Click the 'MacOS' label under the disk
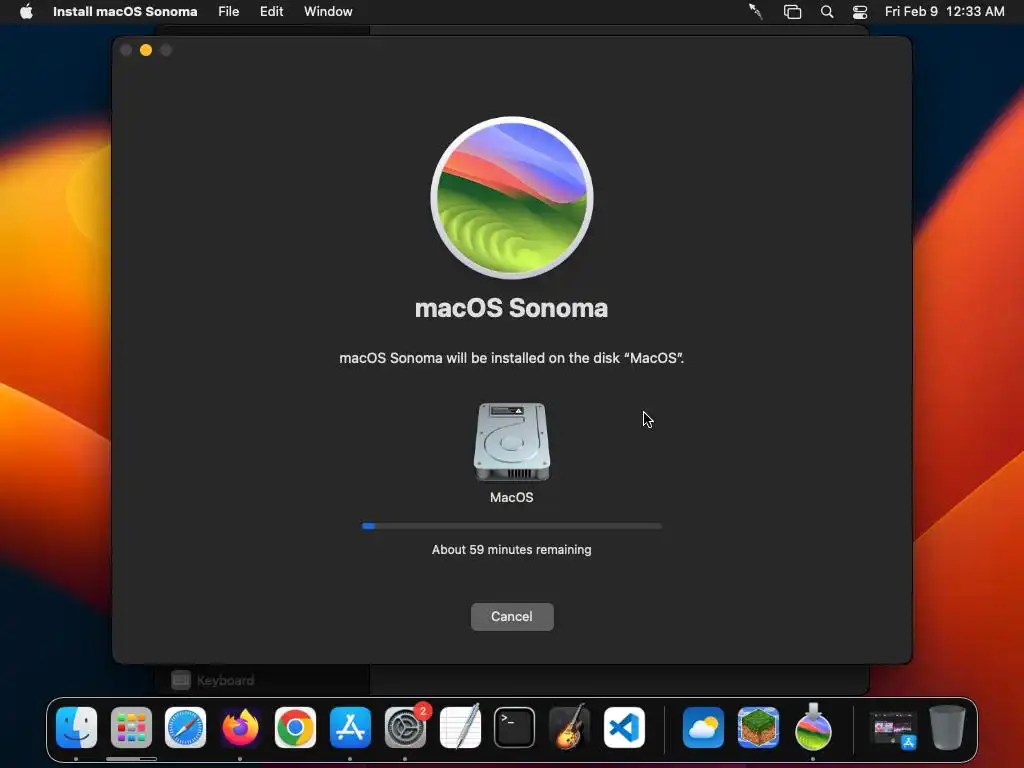The image size is (1024, 768). [x=511, y=498]
